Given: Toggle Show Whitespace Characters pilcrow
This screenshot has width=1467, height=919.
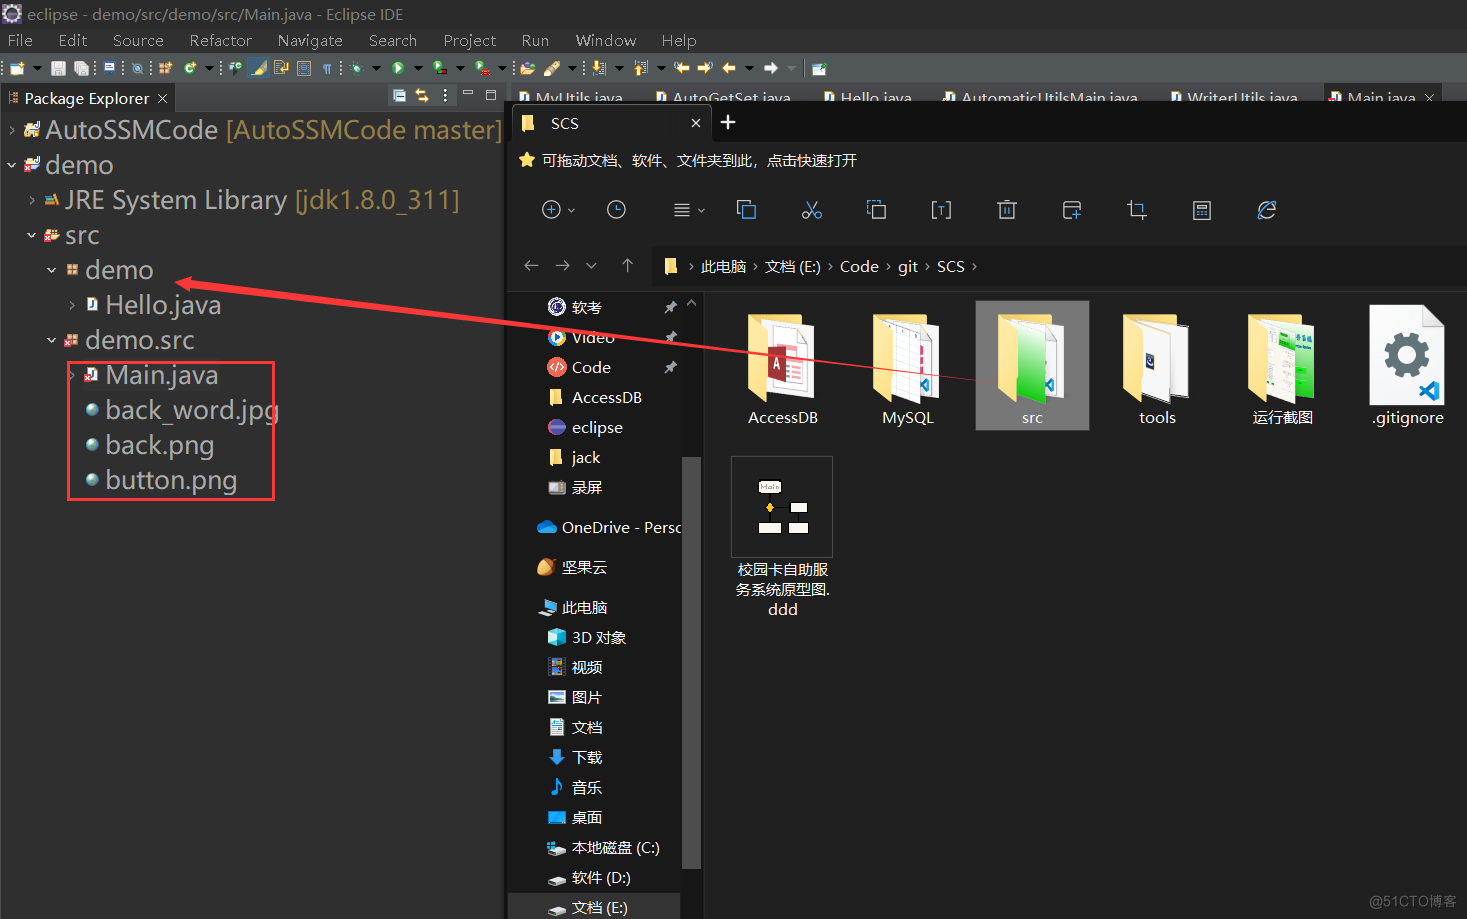Looking at the screenshot, I should click(x=327, y=68).
